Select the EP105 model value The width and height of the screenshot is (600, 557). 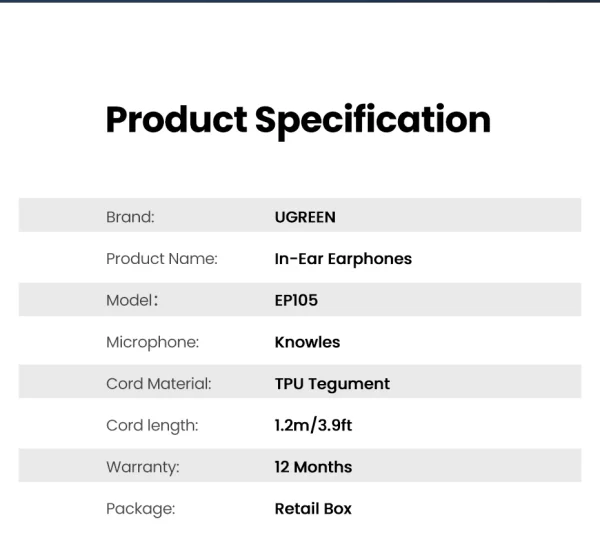point(296,300)
